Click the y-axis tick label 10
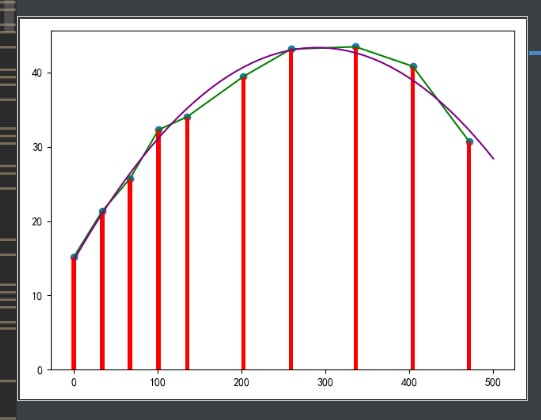 [x=37, y=296]
